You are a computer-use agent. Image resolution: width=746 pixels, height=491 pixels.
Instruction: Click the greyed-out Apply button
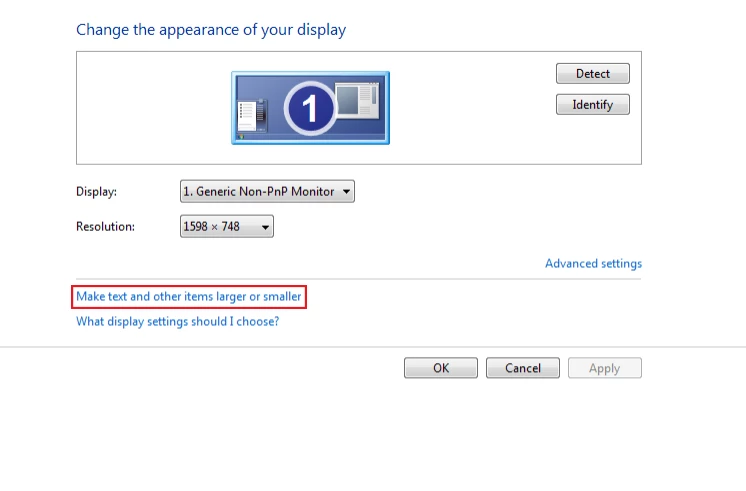(x=604, y=368)
